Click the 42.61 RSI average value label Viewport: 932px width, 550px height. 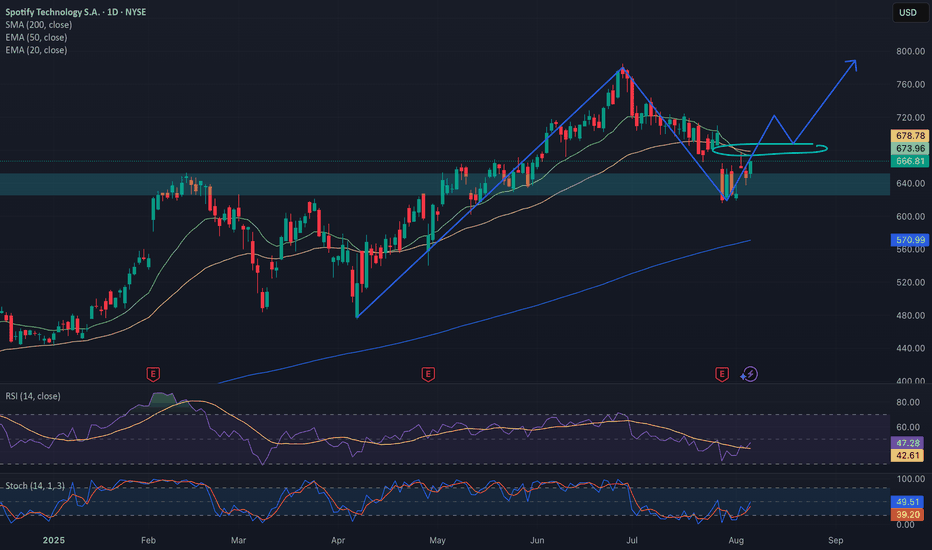pos(908,455)
